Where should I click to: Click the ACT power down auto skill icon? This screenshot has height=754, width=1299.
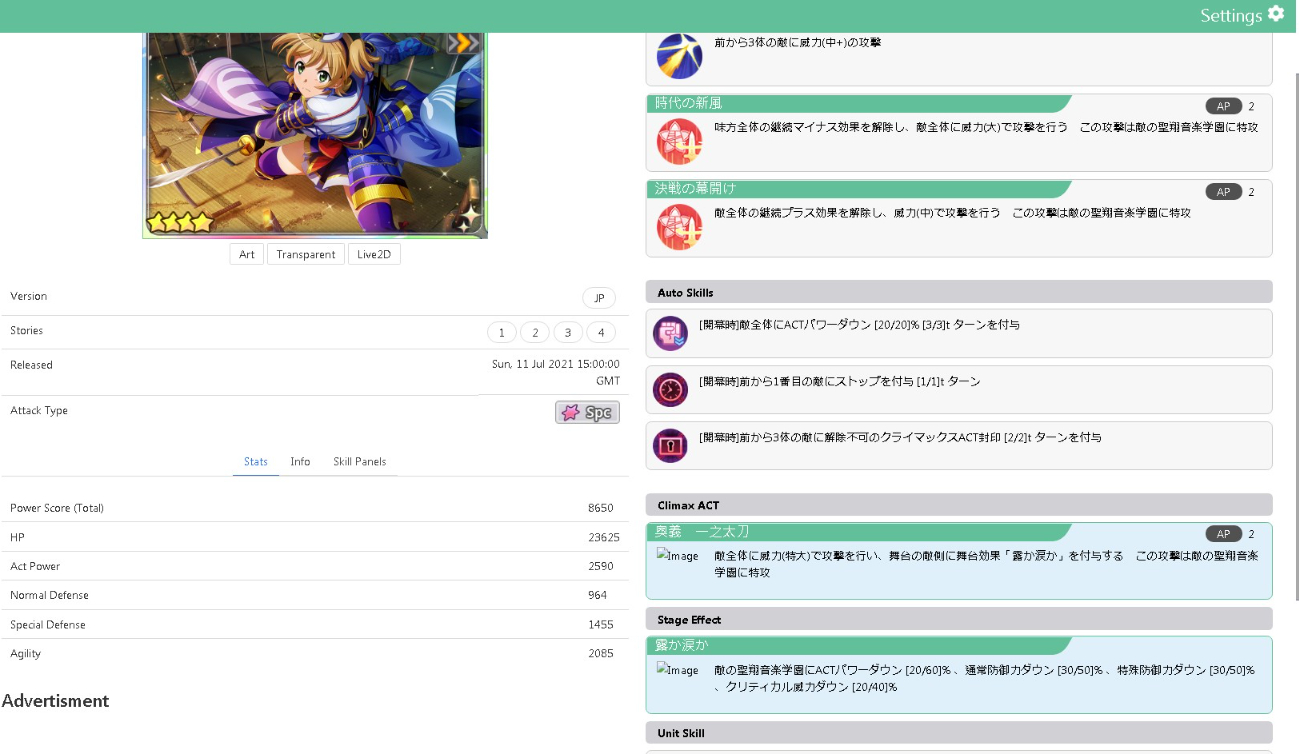tap(670, 333)
